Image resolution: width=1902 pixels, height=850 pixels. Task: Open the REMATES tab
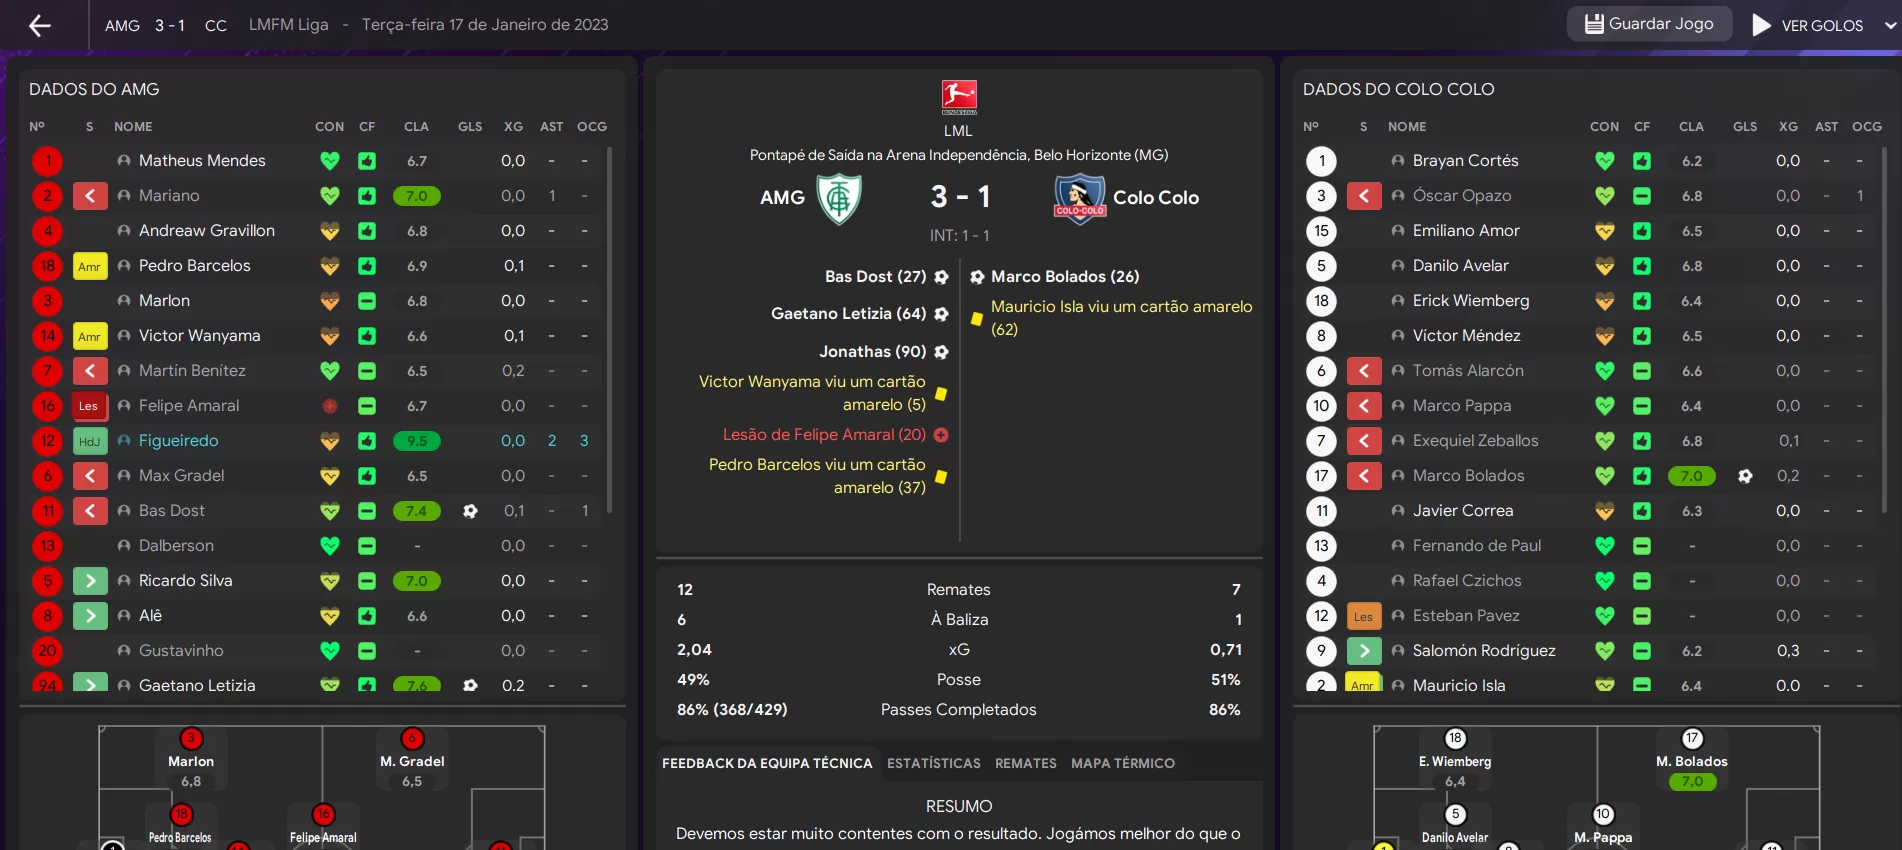point(1026,763)
